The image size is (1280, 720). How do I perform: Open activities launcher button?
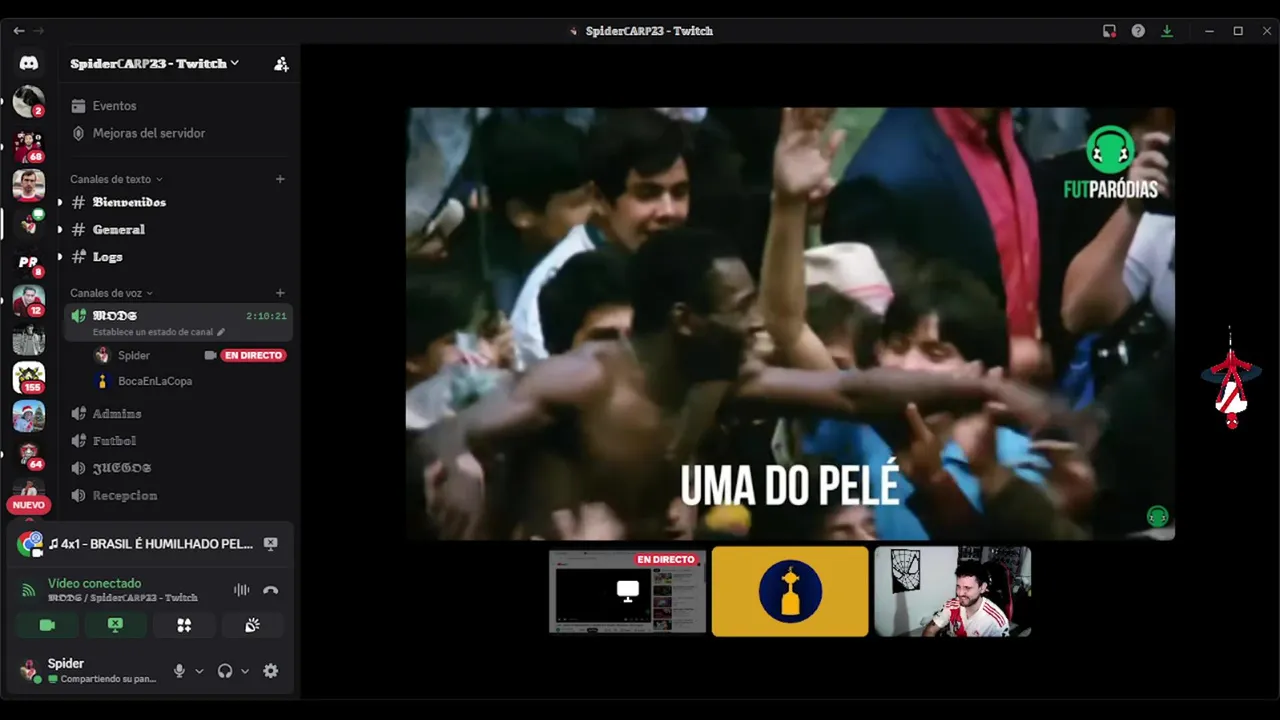tap(184, 625)
